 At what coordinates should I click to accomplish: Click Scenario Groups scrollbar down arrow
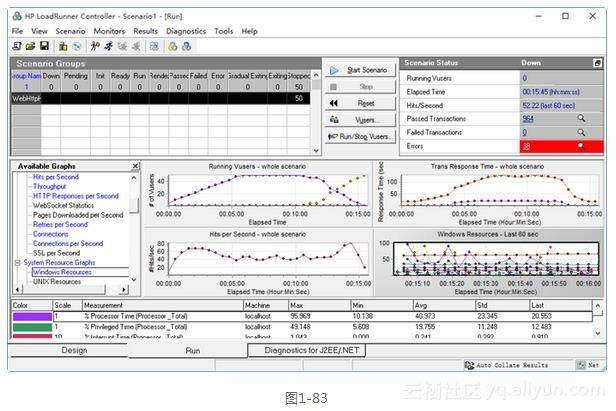point(316,150)
